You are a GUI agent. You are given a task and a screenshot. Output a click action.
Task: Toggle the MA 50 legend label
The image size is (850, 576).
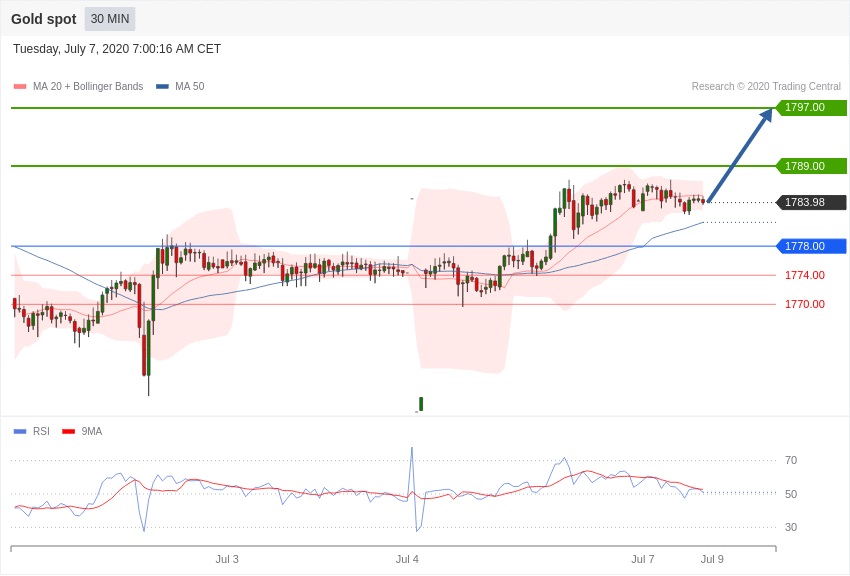[x=189, y=87]
